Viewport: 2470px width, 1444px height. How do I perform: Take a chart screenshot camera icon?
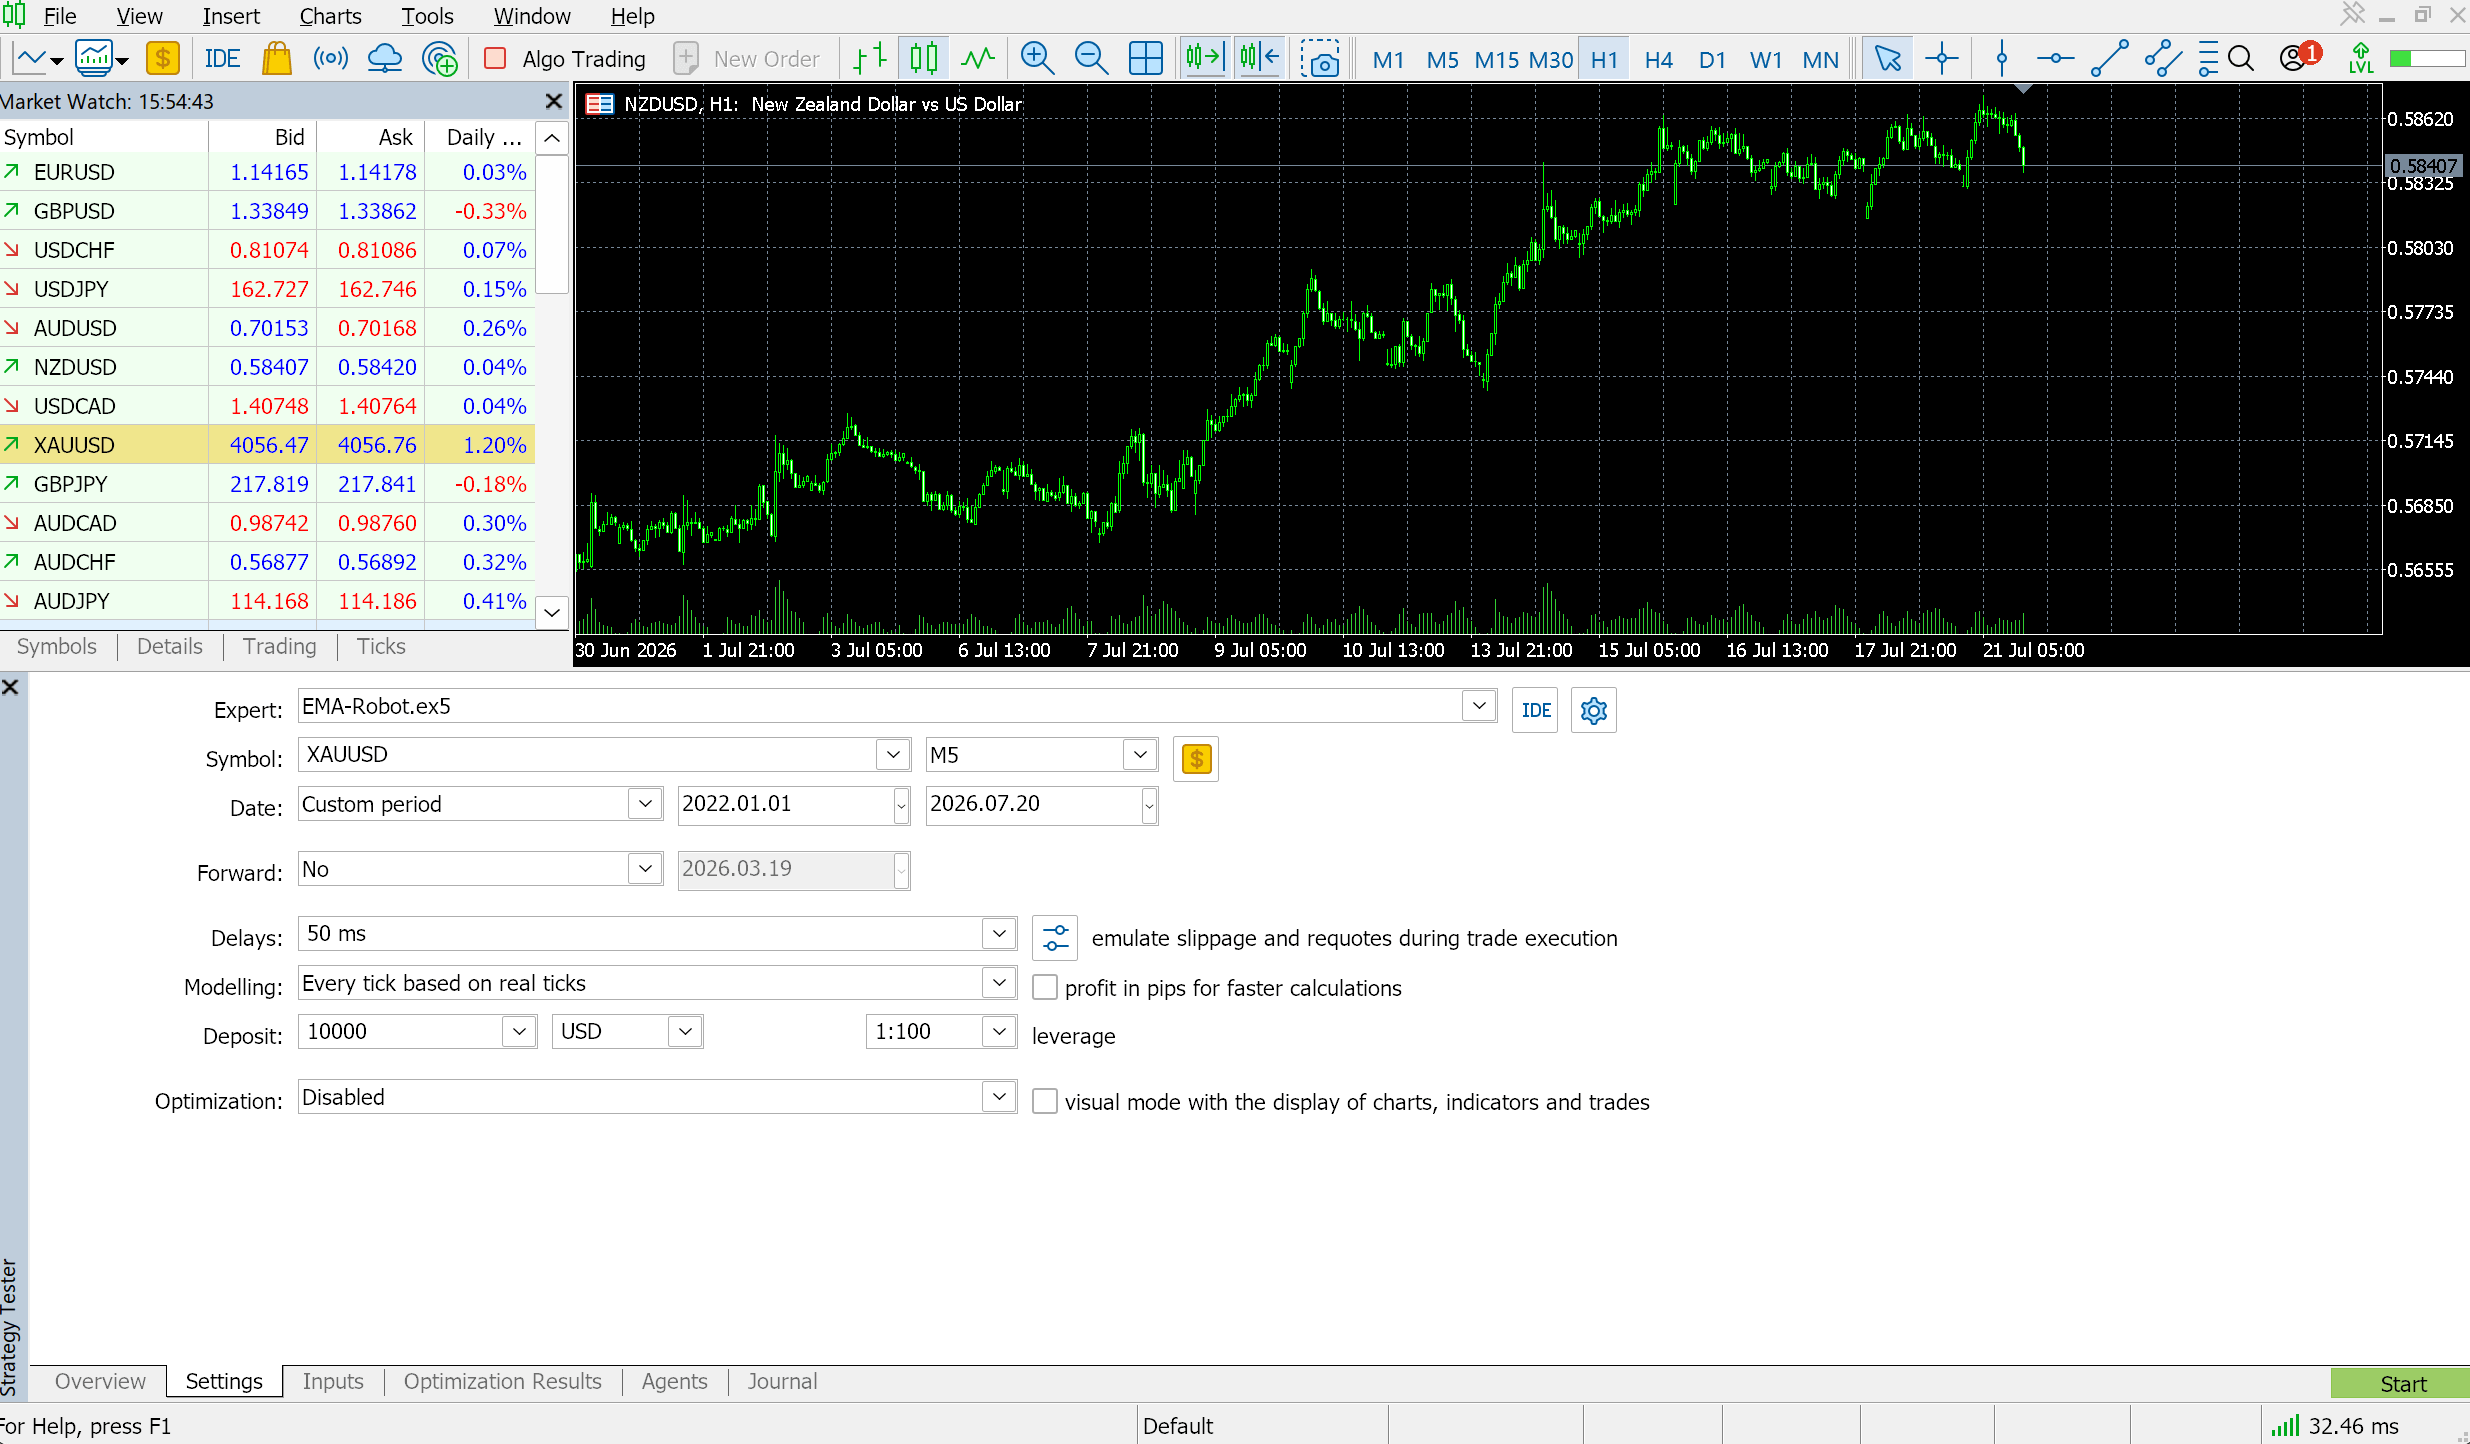coord(1320,59)
